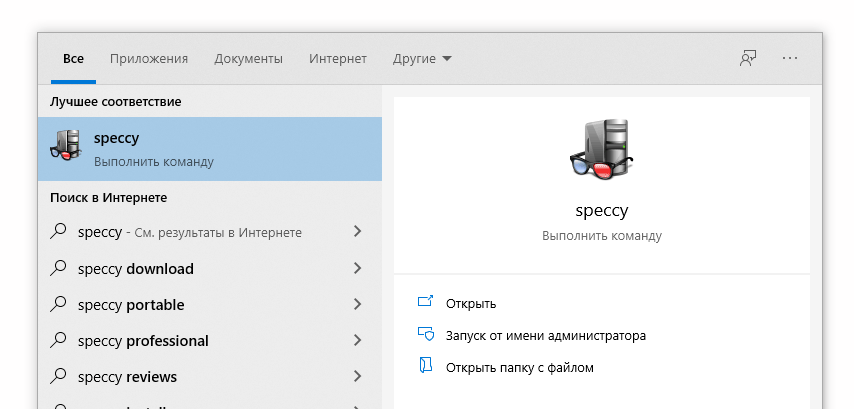Click Выполнить команду under preview title
This screenshot has width=854, height=409.
(x=602, y=236)
